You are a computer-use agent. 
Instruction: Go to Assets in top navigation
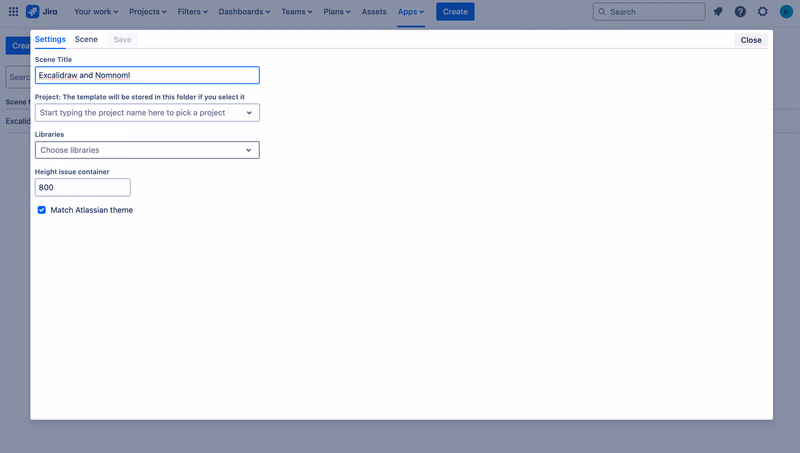(x=374, y=11)
